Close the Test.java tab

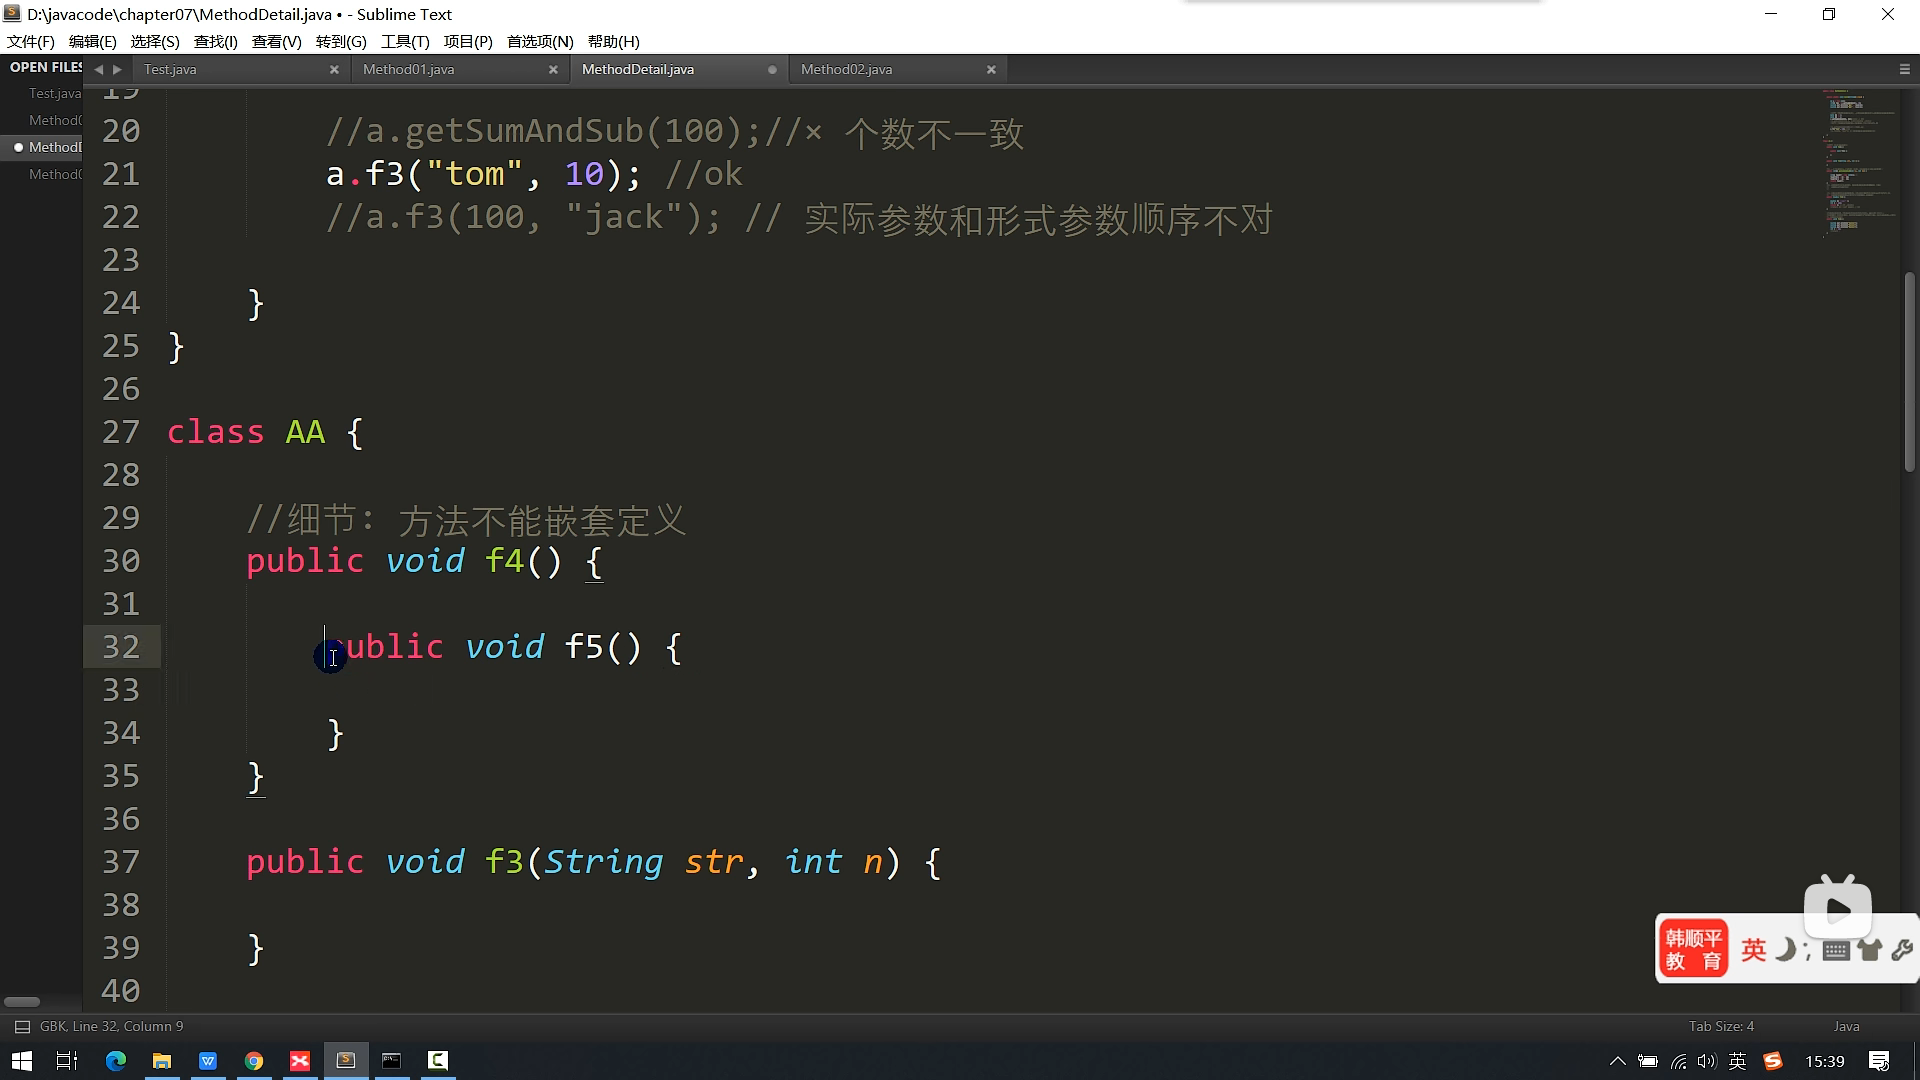click(334, 69)
